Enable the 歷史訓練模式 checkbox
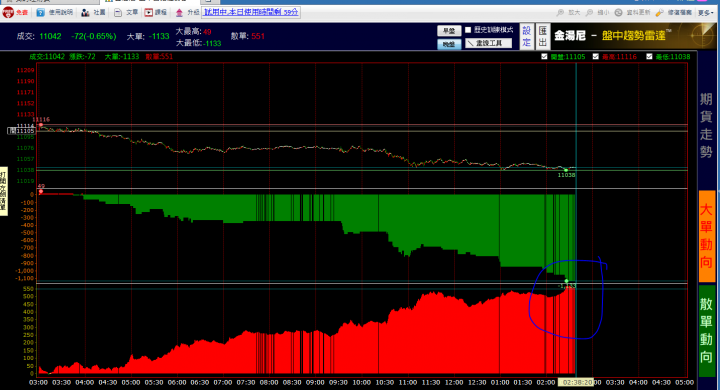The width and height of the screenshot is (720, 390). pos(468,30)
